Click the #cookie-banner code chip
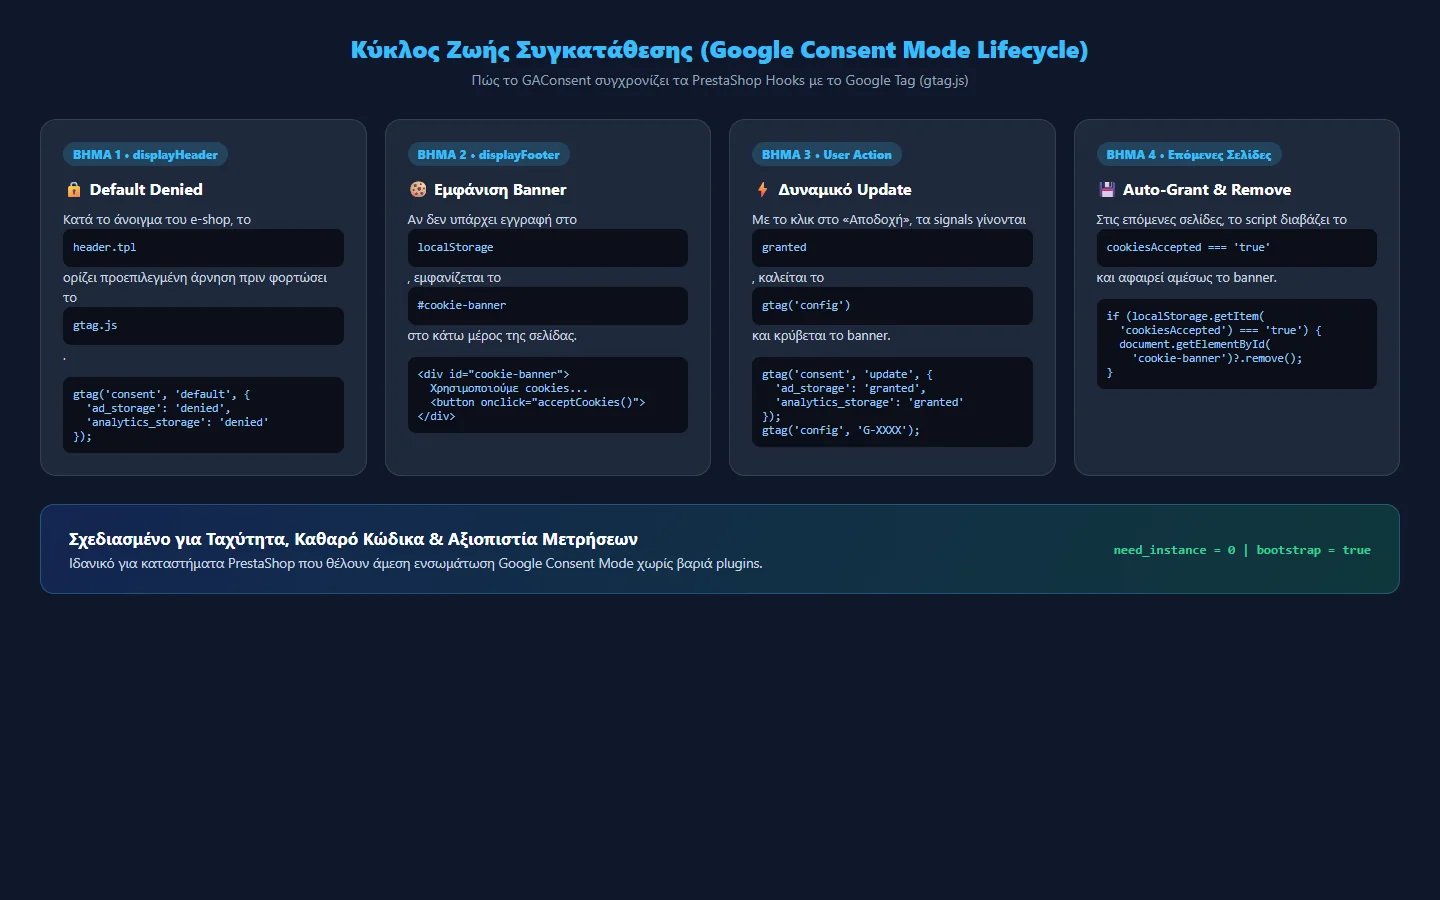Screen dimensions: 1440x900 coord(548,306)
